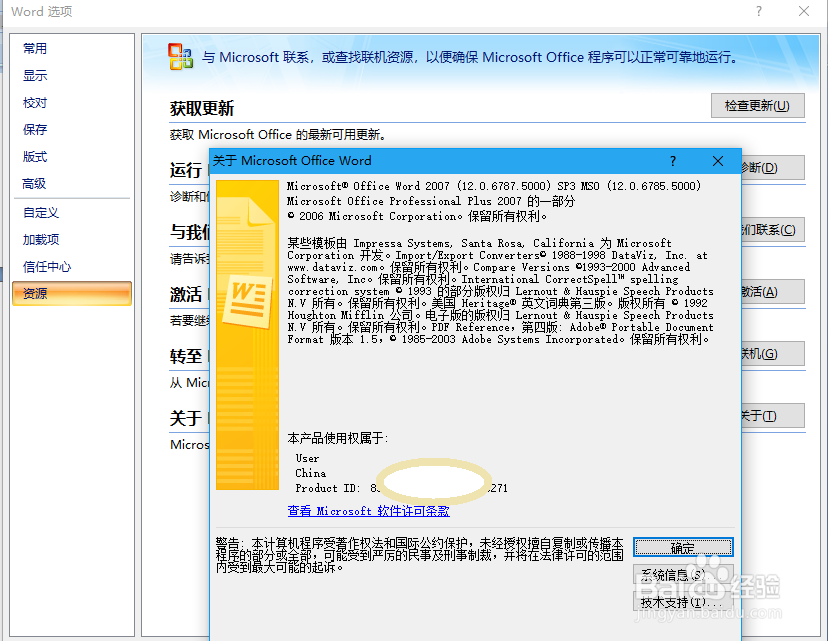
Task: Click the help question mark in About dialog
Action: point(673,161)
